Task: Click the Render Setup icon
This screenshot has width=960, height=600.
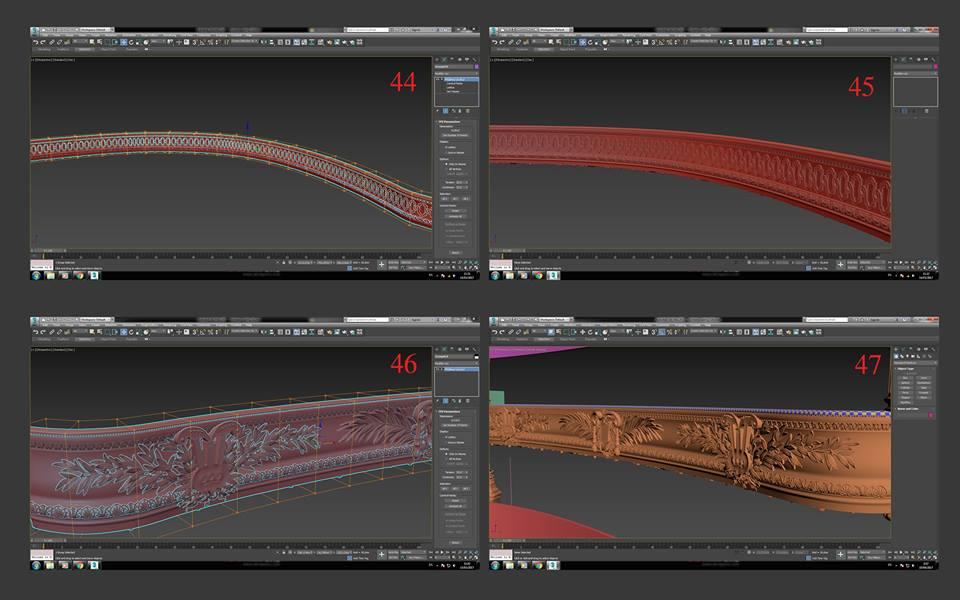Action: 311,43
